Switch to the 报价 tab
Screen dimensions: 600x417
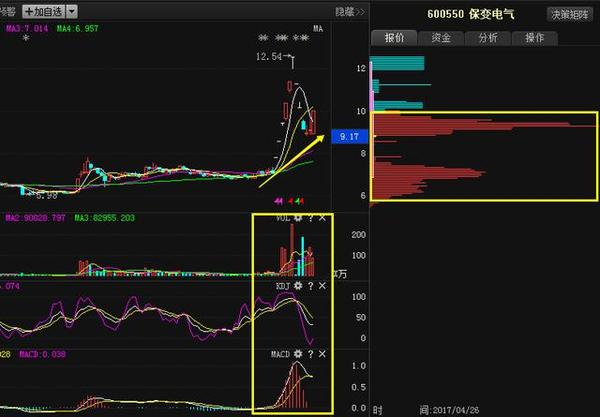pos(394,38)
